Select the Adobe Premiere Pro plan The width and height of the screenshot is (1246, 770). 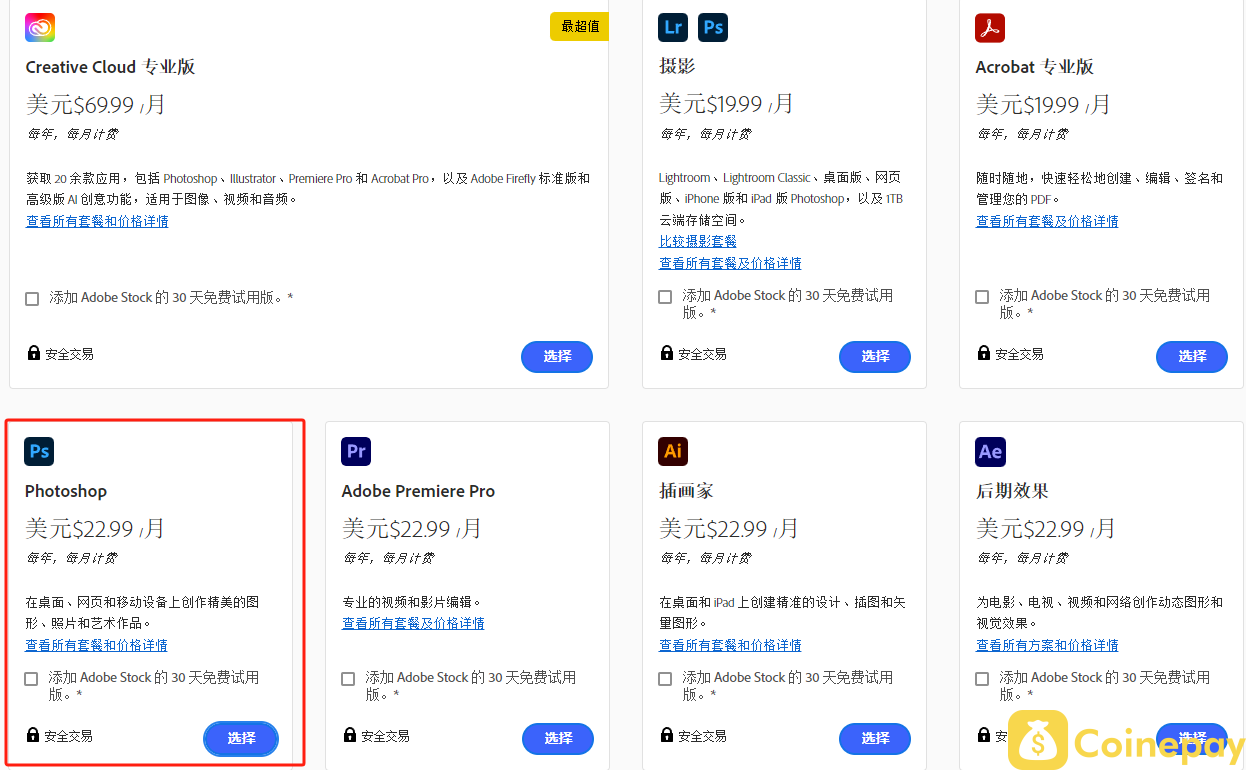click(x=558, y=739)
